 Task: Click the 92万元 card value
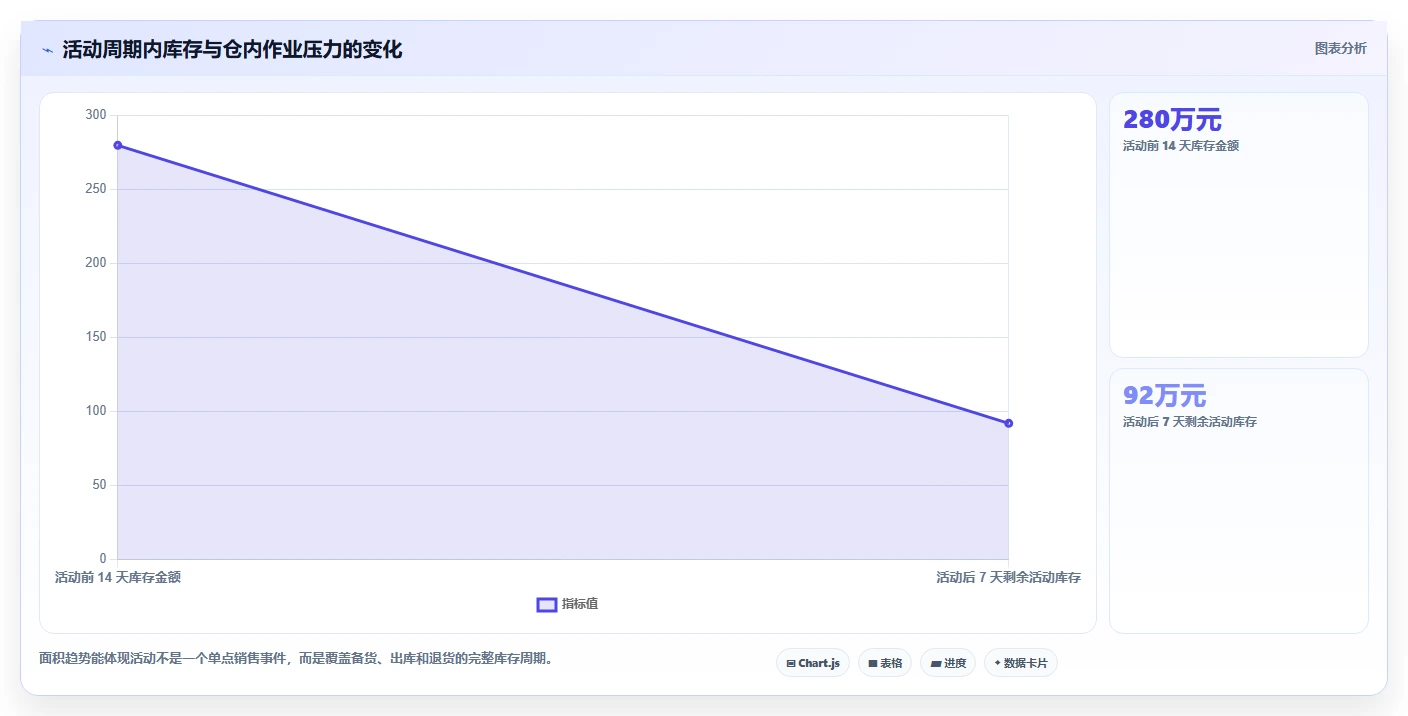pyautogui.click(x=1164, y=396)
